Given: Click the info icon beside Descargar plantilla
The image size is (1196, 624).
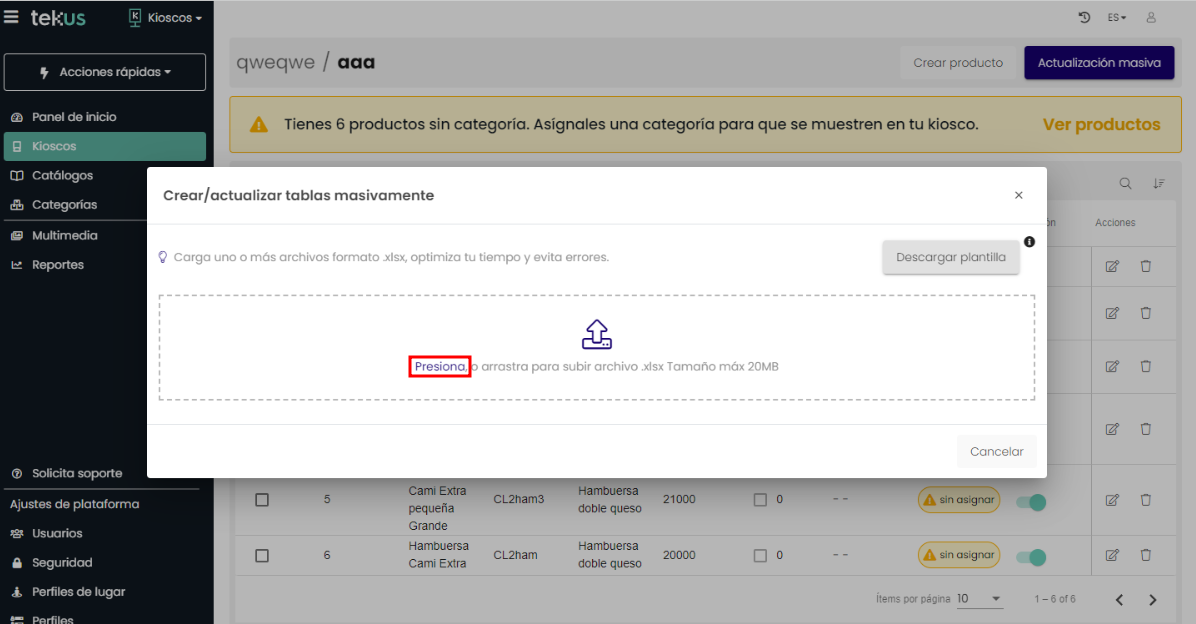Looking at the screenshot, I should pos(1029,242).
